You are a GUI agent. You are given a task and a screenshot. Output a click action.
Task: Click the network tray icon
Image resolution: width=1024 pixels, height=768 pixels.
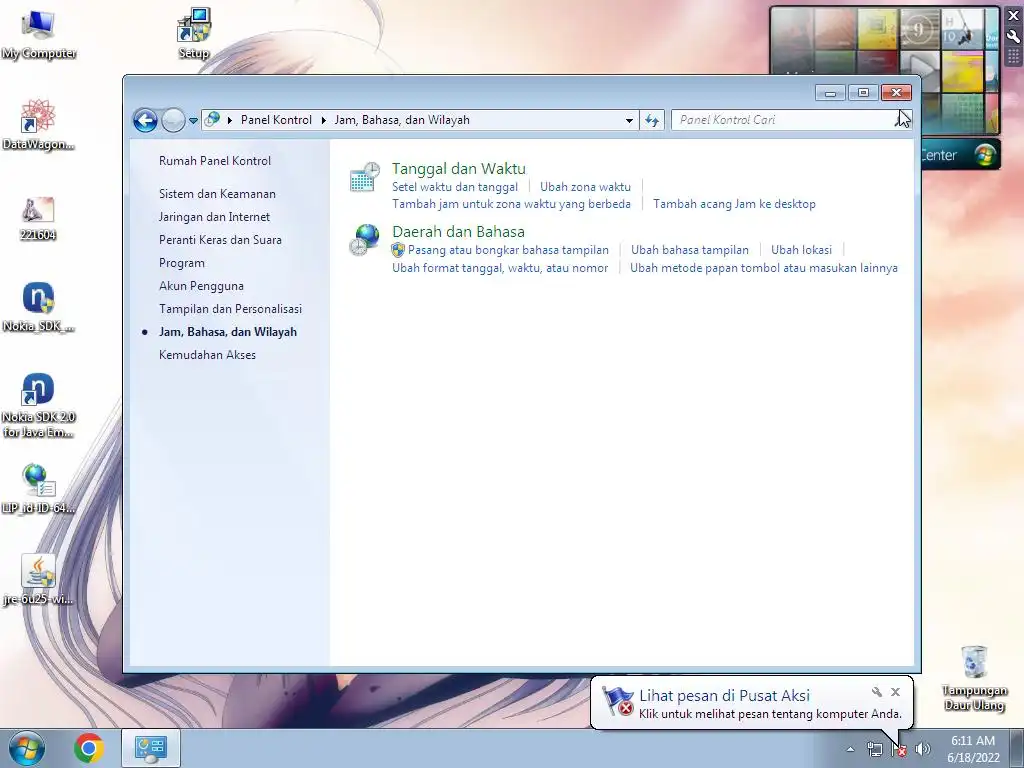click(874, 749)
